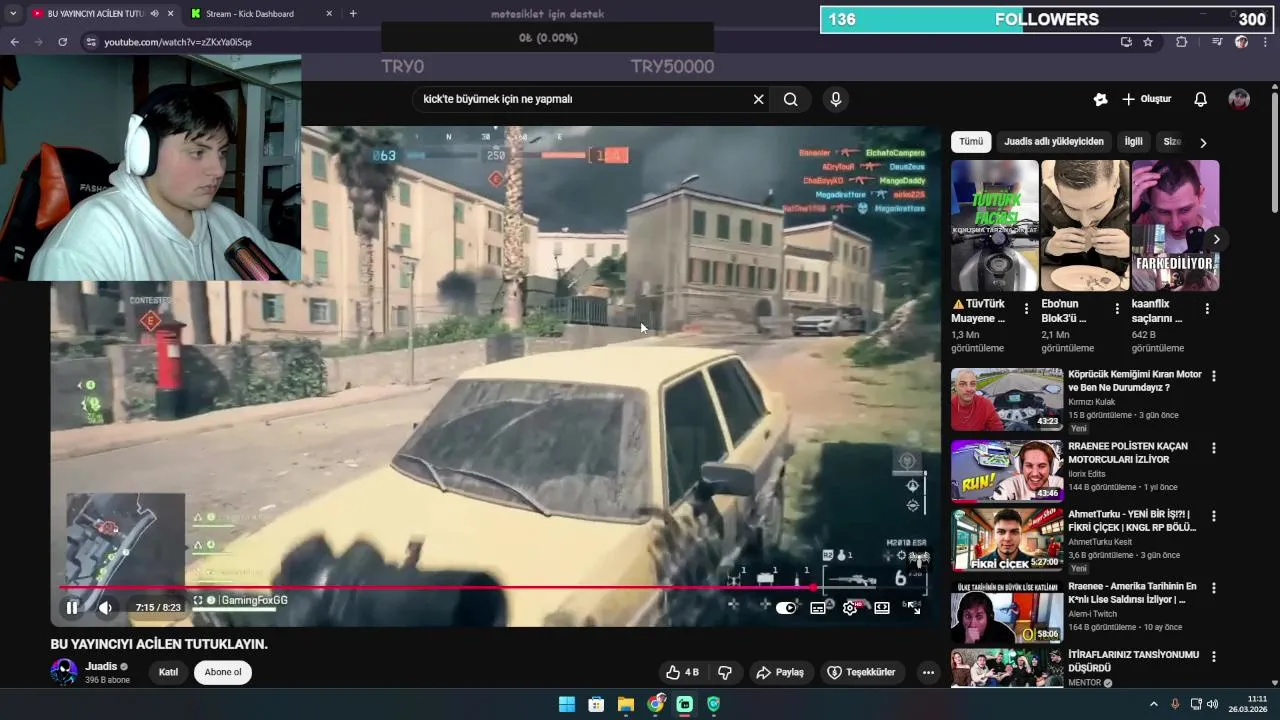The height and width of the screenshot is (720, 1280).
Task: Open the Kick app on the taskbar
Action: pos(685,704)
